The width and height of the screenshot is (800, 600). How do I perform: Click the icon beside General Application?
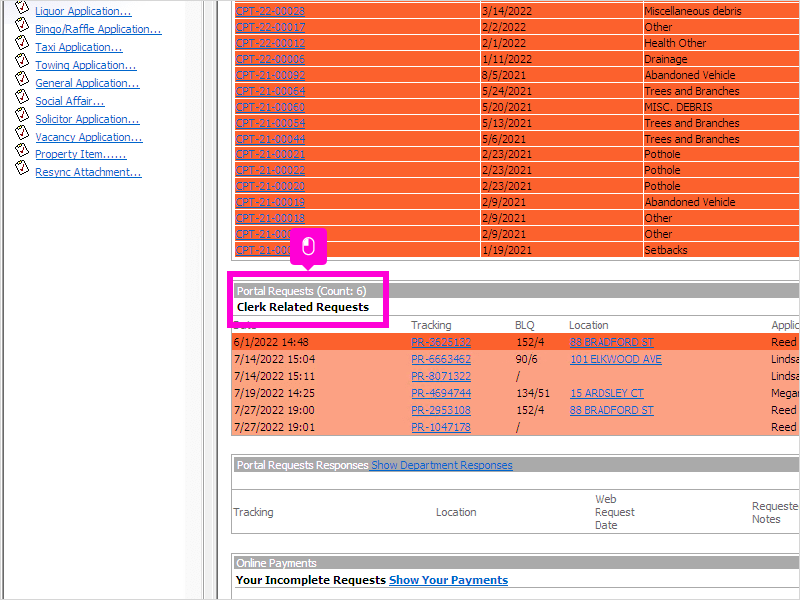point(21,78)
